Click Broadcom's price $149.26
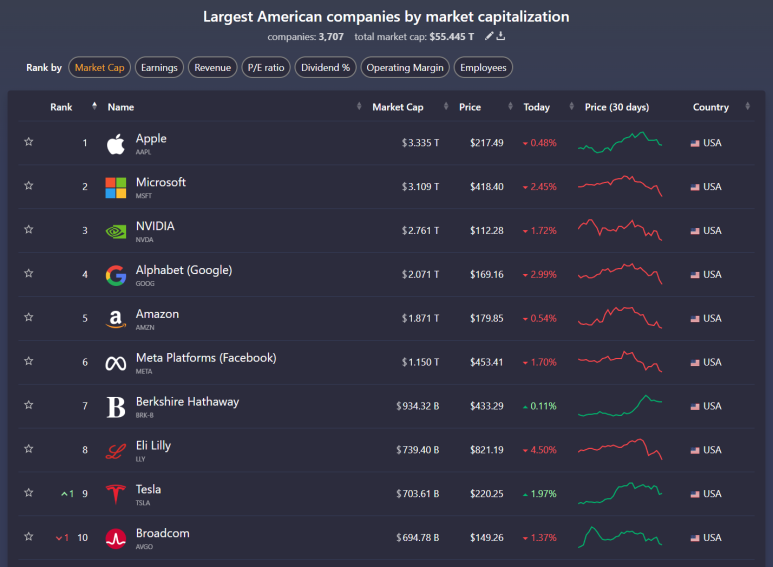Image resolution: width=773 pixels, height=567 pixels. [487, 538]
